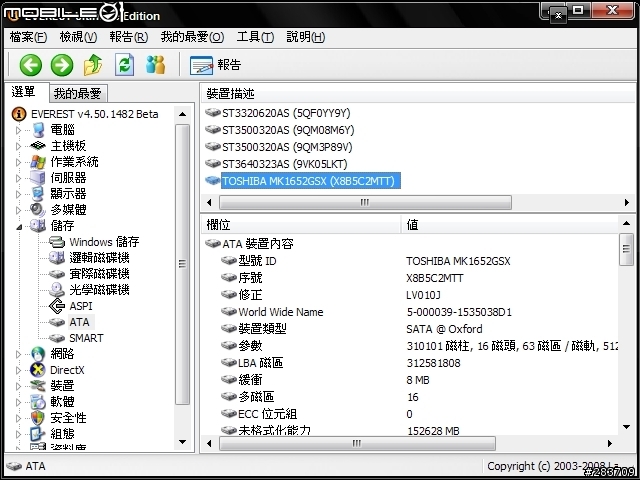Select the 主機板 motherboard icon
Viewport: 640px width, 480px height.
coord(38,145)
